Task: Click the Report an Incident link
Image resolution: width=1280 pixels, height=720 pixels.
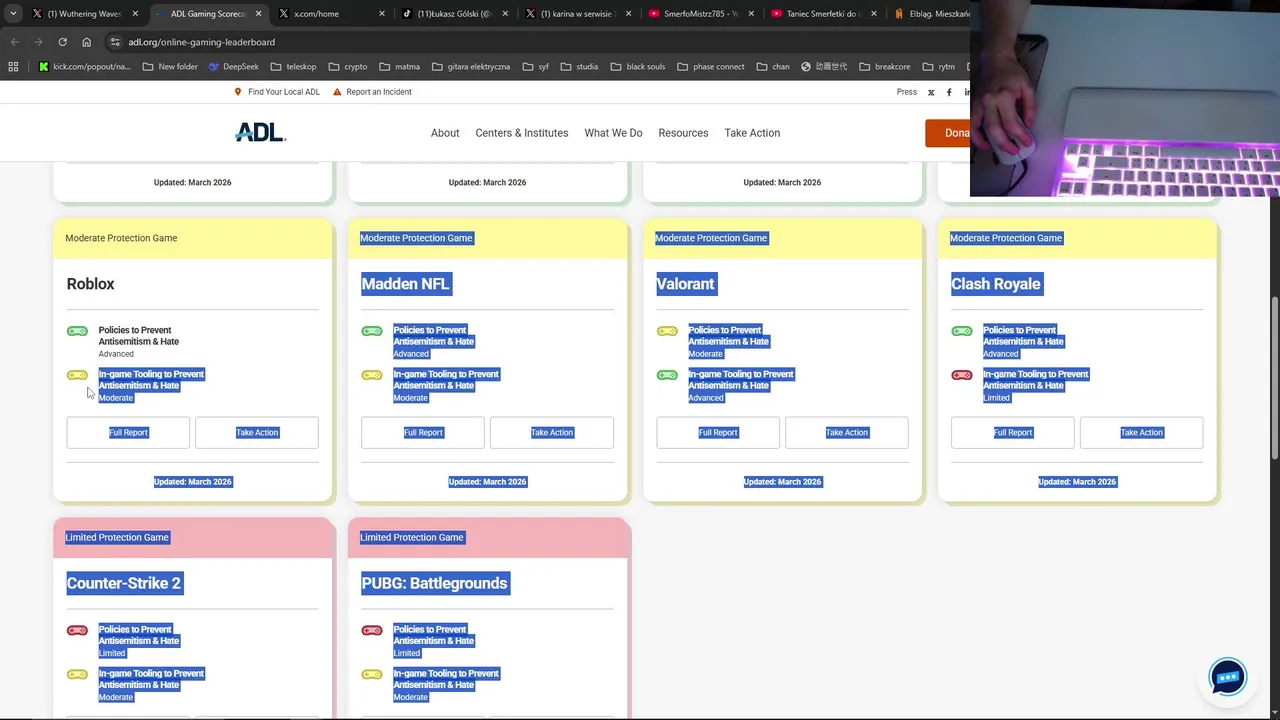Action: [x=379, y=92]
